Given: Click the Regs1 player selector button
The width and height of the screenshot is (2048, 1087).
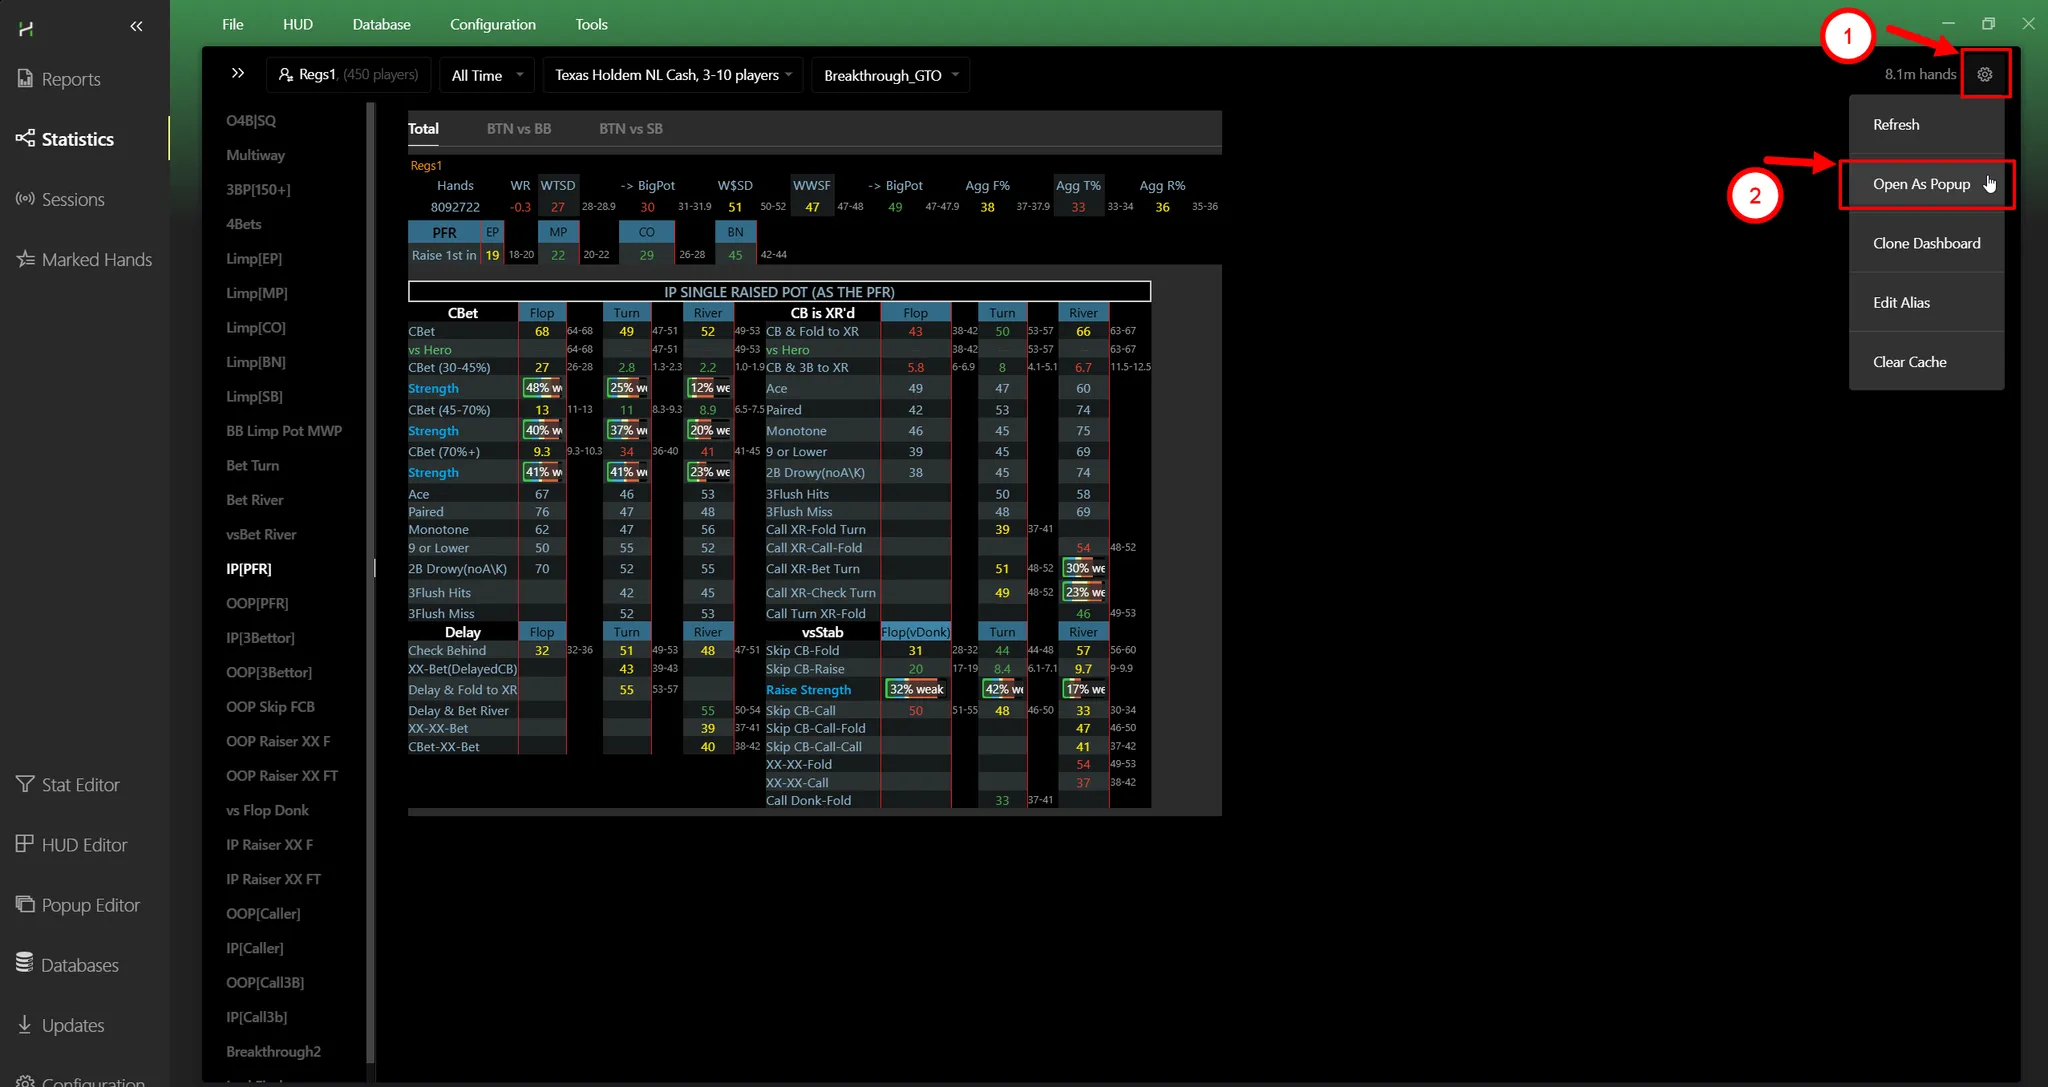Looking at the screenshot, I should pyautogui.click(x=348, y=75).
